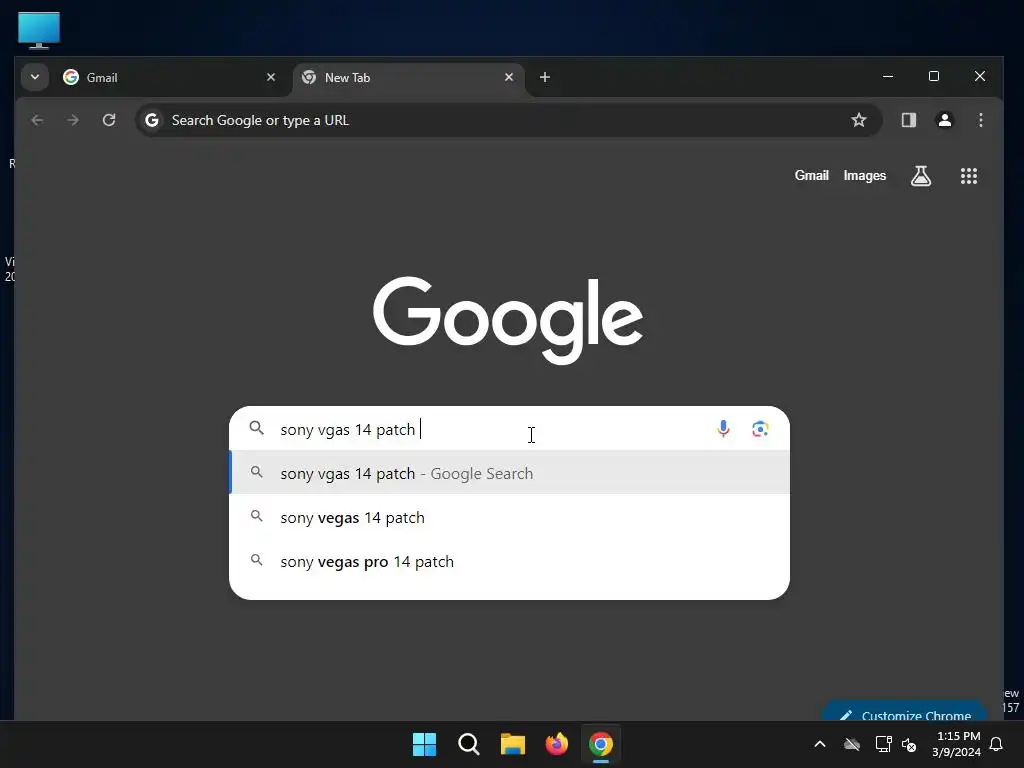
Task: Open the Chrome side panel
Action: [x=908, y=120]
